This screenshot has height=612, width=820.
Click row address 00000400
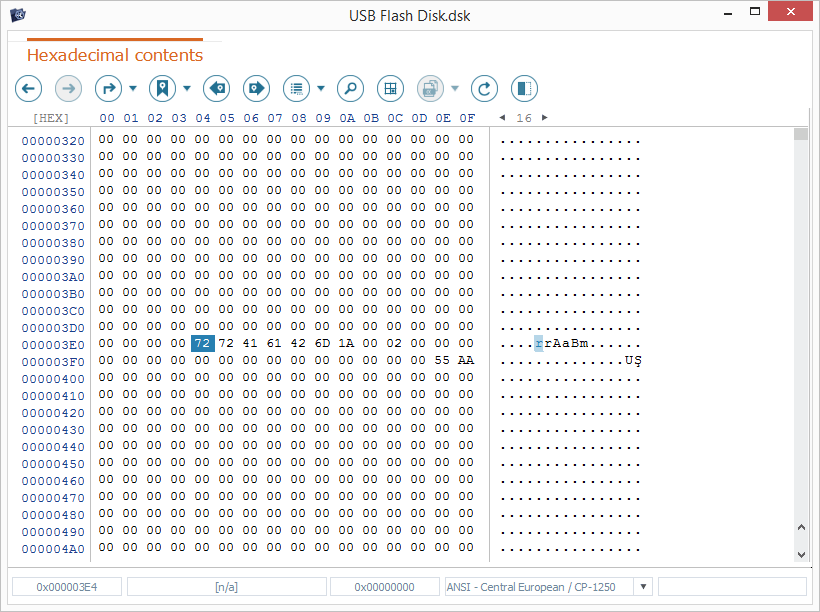point(53,379)
